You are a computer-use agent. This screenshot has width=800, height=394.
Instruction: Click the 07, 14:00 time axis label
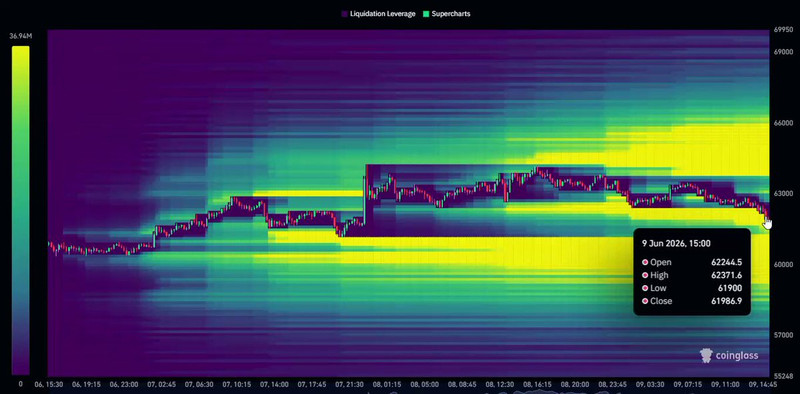274,384
